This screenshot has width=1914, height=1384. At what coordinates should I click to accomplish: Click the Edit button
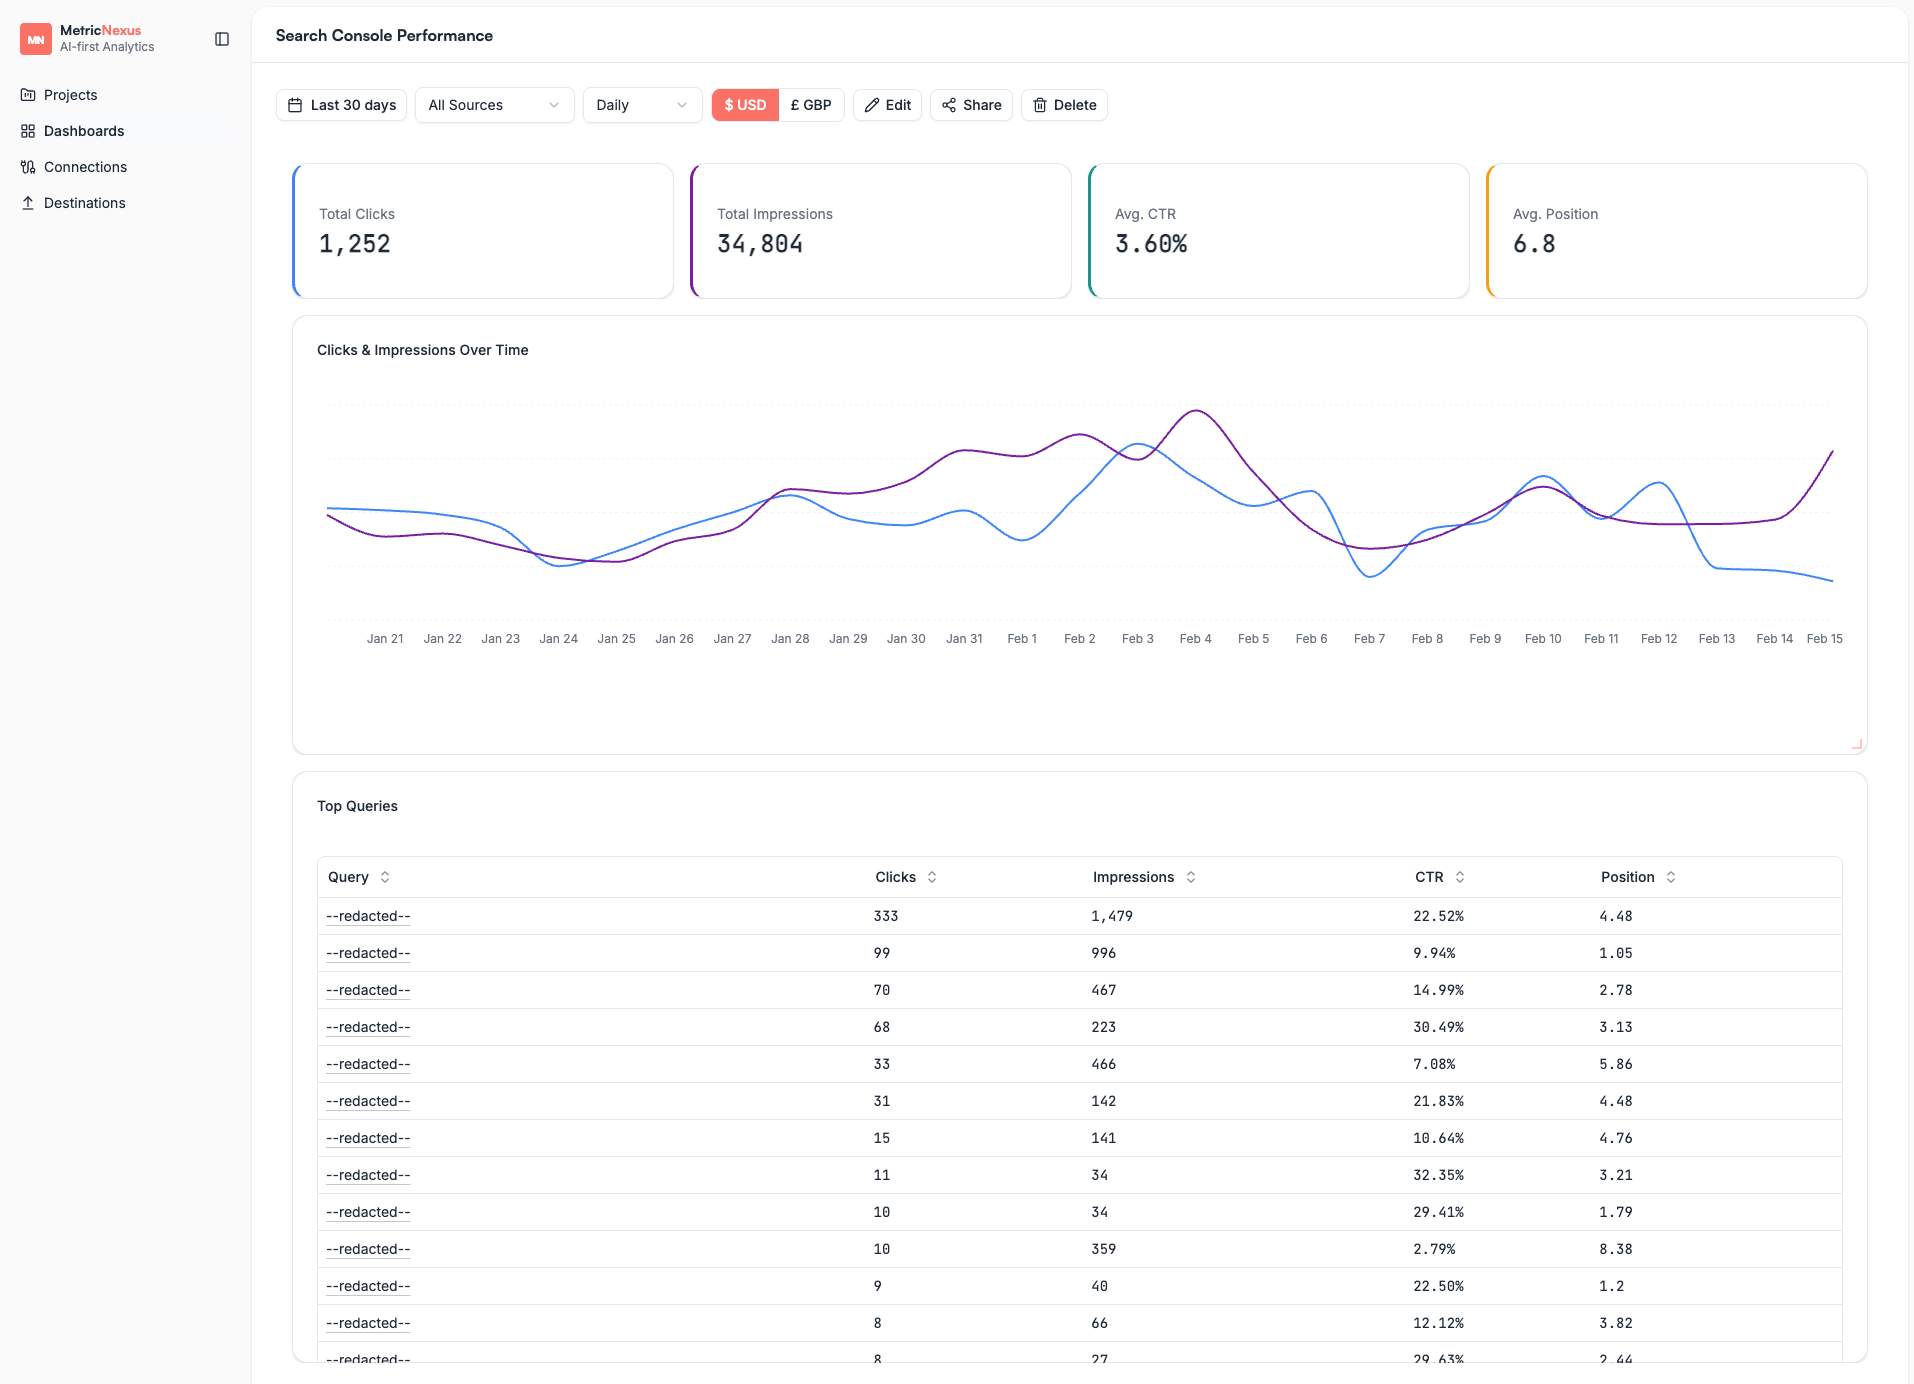[888, 104]
